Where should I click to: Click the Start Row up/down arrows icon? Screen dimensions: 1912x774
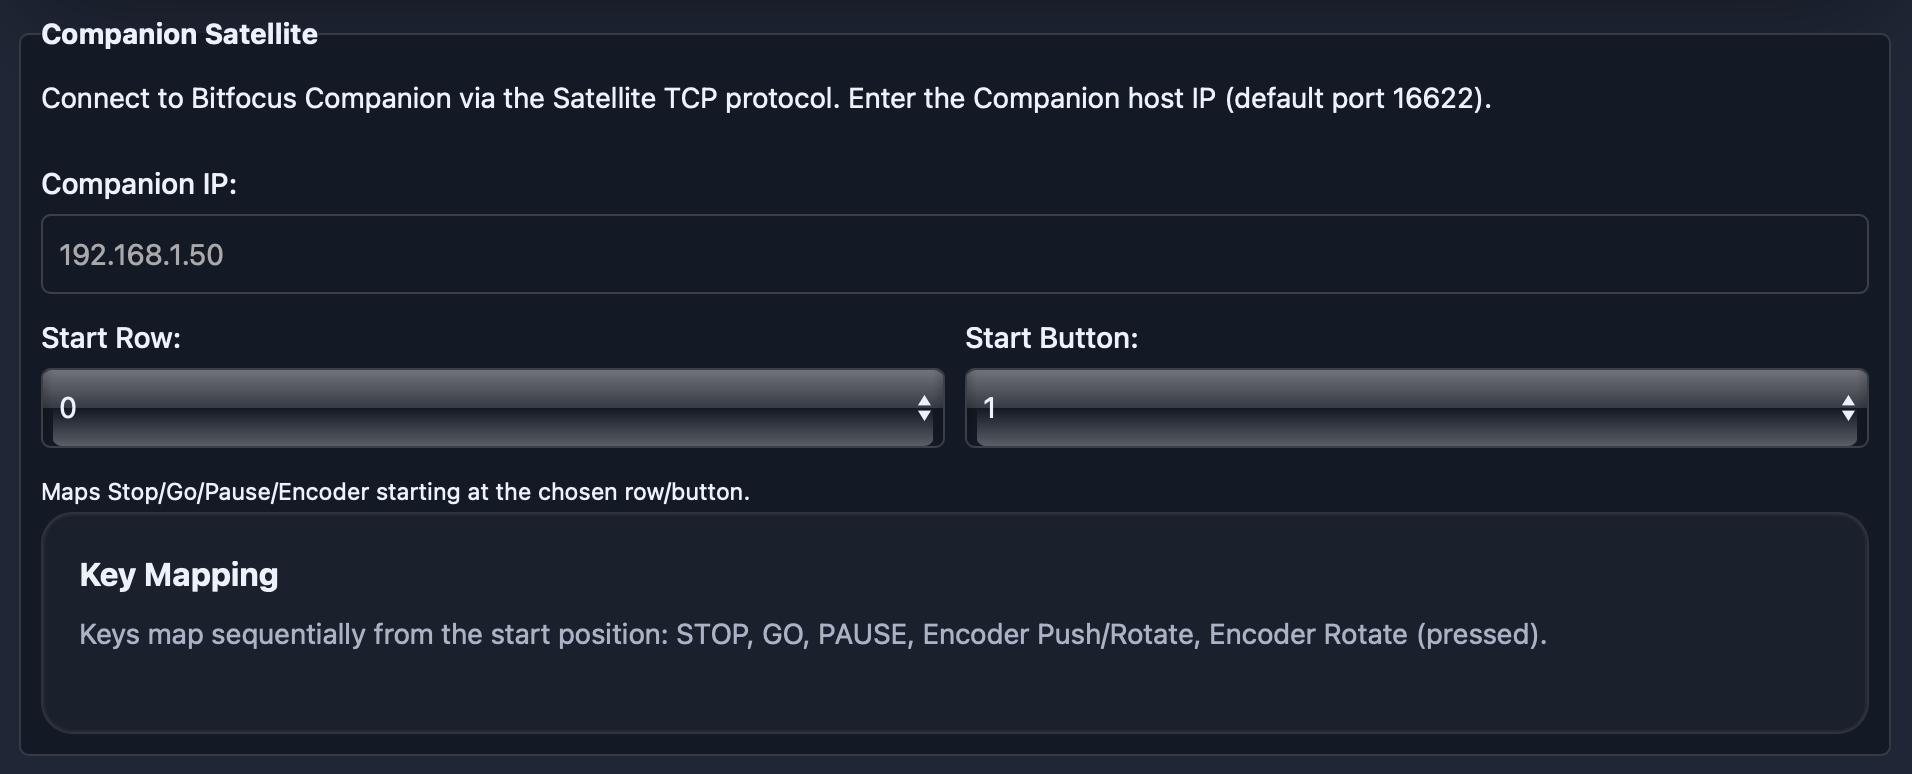click(x=924, y=408)
